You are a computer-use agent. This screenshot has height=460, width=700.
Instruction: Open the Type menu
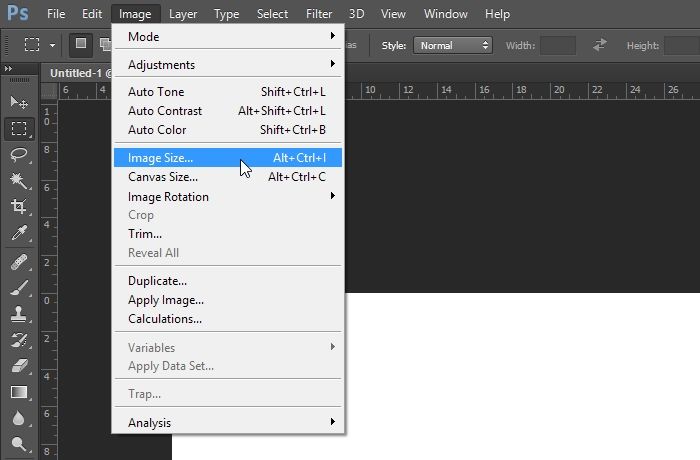tap(226, 14)
